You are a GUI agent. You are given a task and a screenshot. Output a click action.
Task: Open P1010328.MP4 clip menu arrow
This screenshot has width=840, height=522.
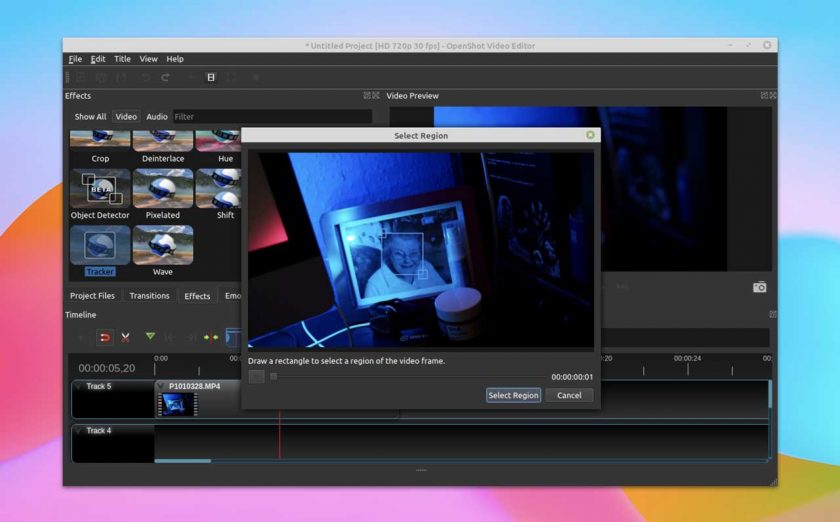(161, 386)
